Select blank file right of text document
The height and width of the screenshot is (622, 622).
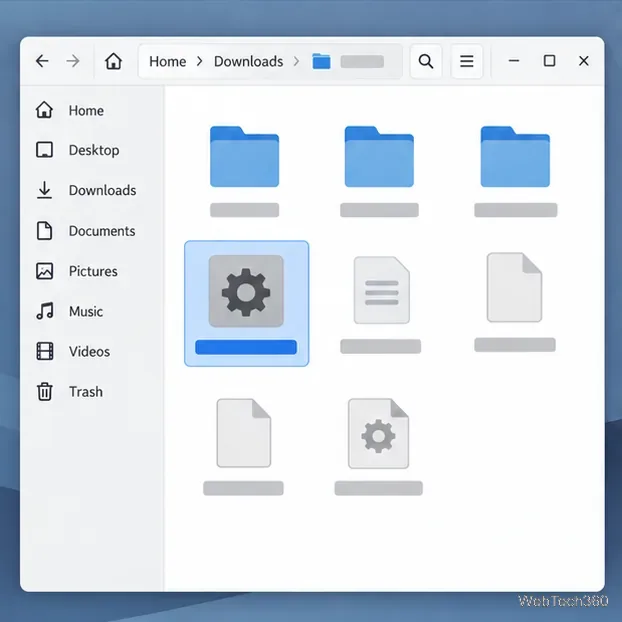[x=514, y=287]
